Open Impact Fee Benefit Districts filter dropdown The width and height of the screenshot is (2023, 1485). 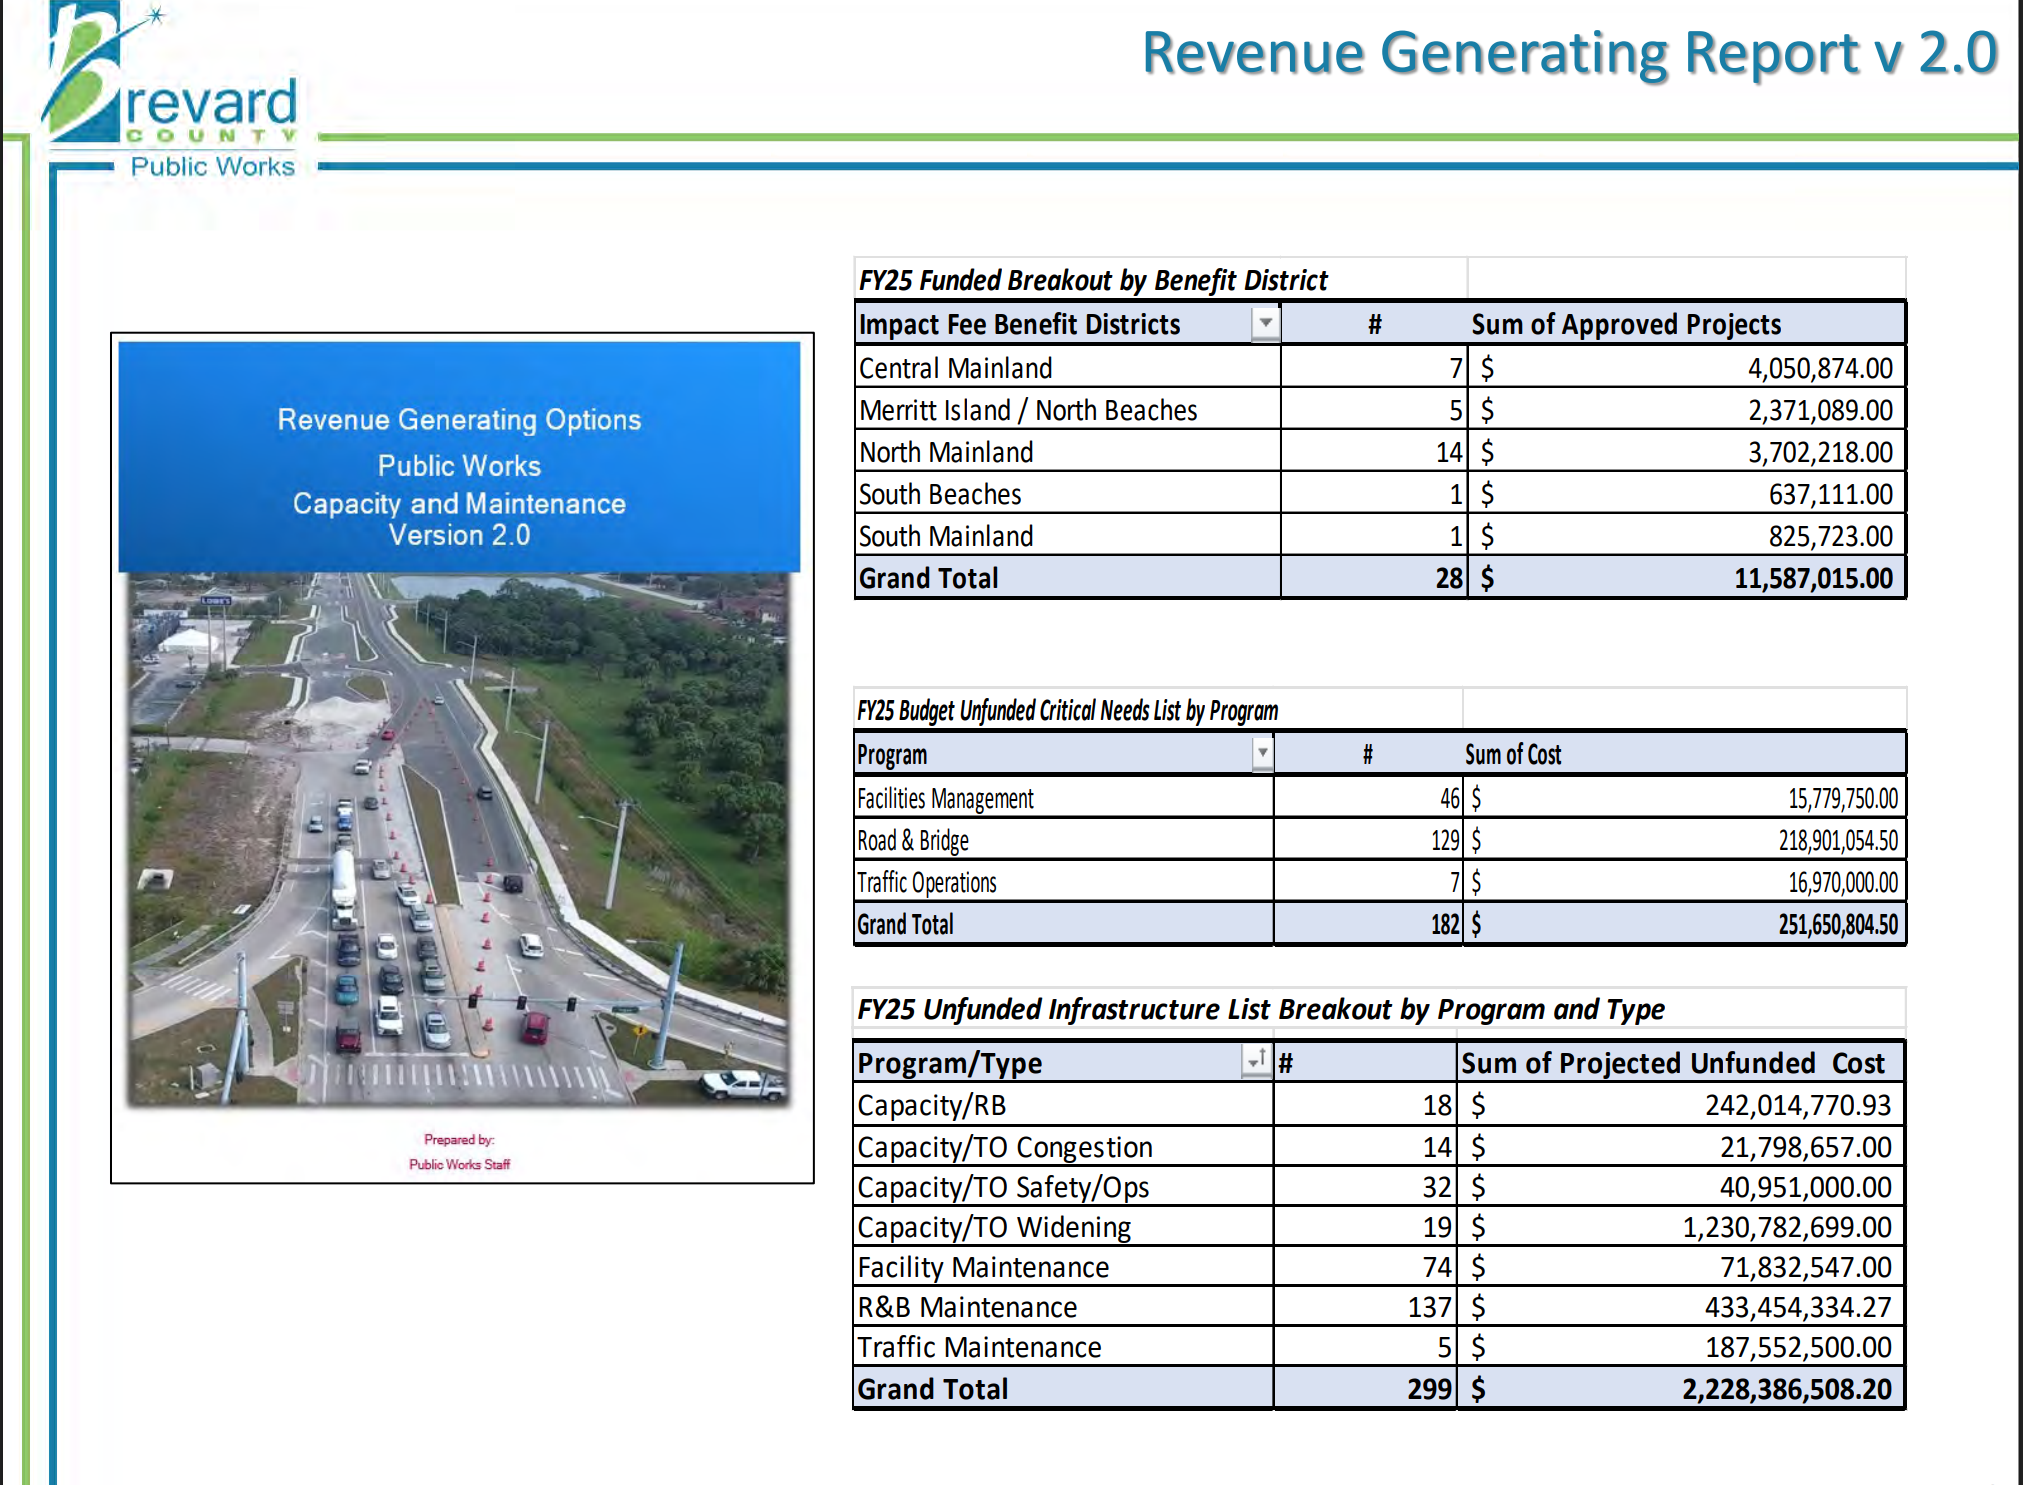point(1265,323)
